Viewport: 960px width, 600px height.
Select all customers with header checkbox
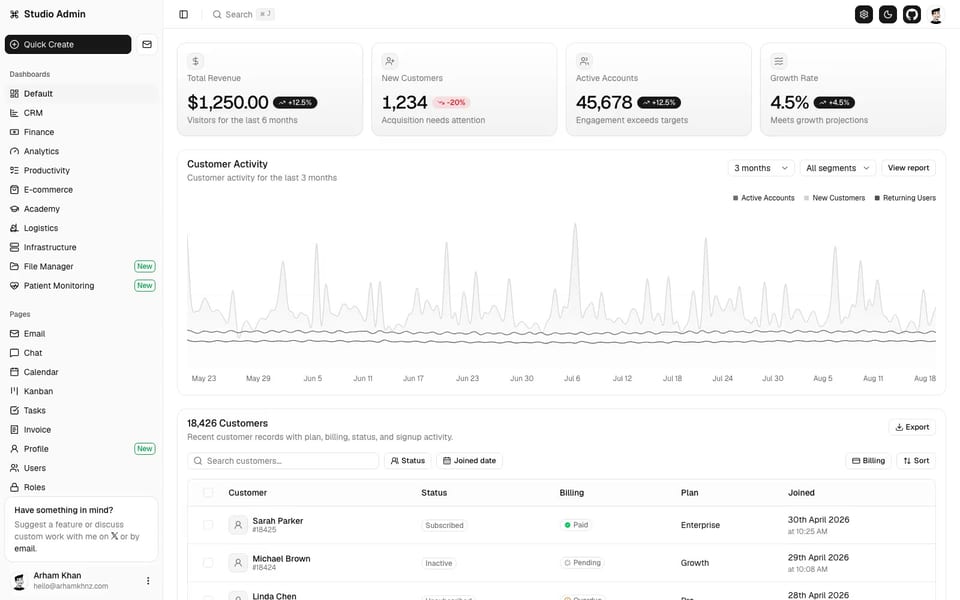tap(208, 492)
